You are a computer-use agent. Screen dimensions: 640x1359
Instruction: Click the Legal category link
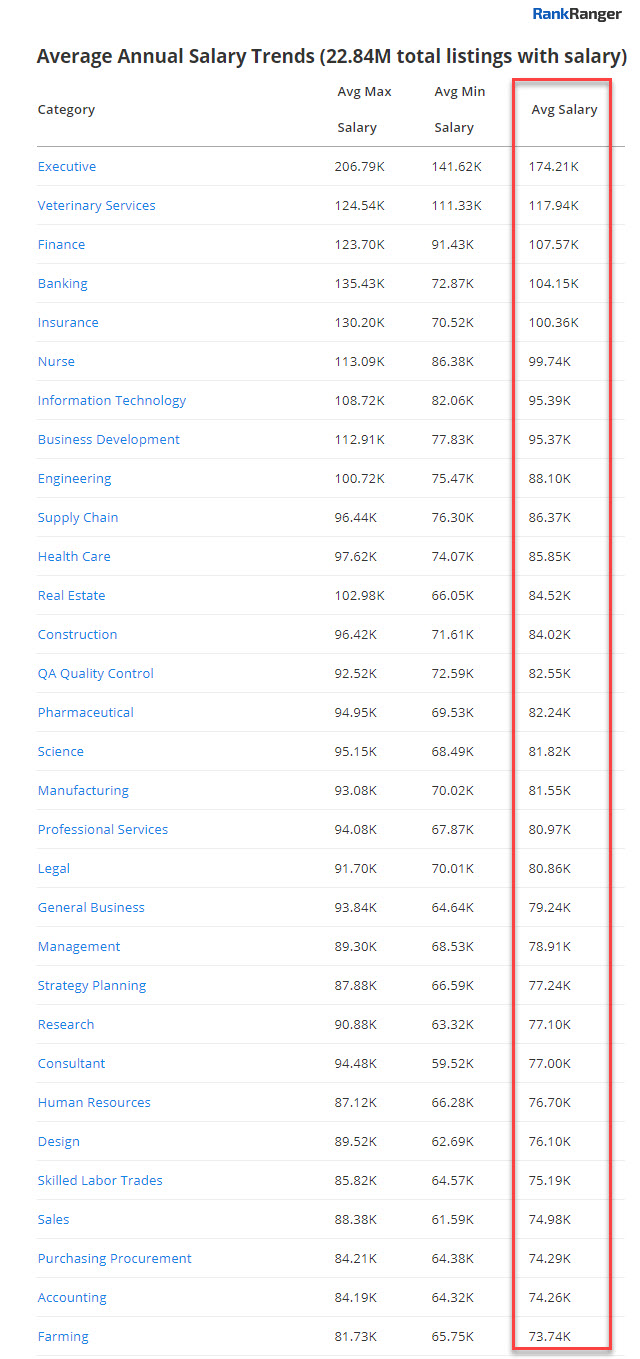[x=54, y=869]
